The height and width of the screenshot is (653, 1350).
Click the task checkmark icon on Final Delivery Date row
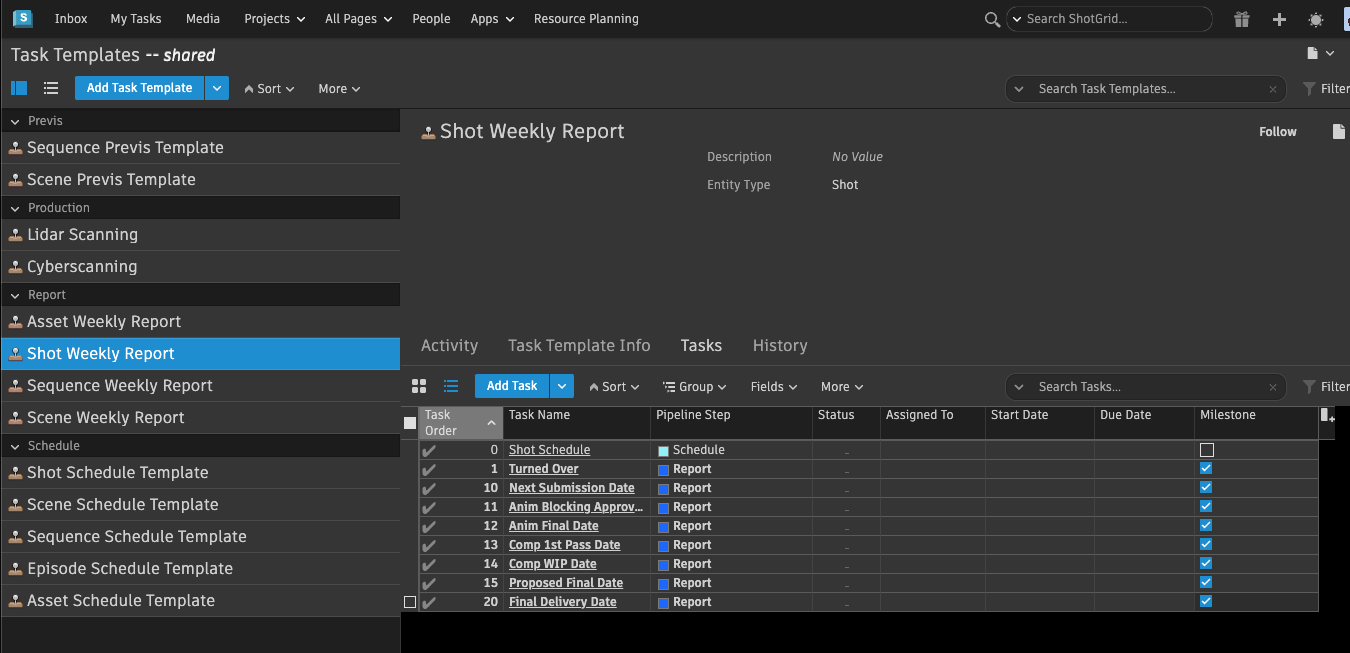429,603
